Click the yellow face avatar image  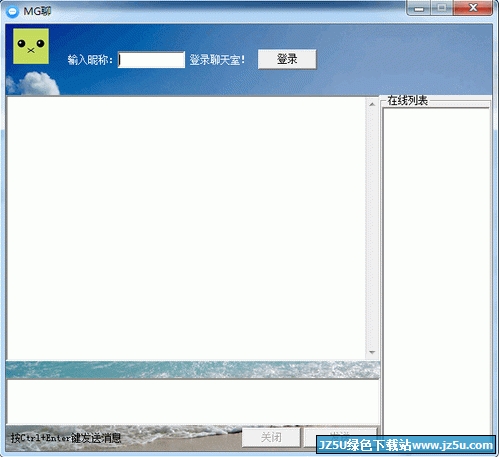point(31,46)
